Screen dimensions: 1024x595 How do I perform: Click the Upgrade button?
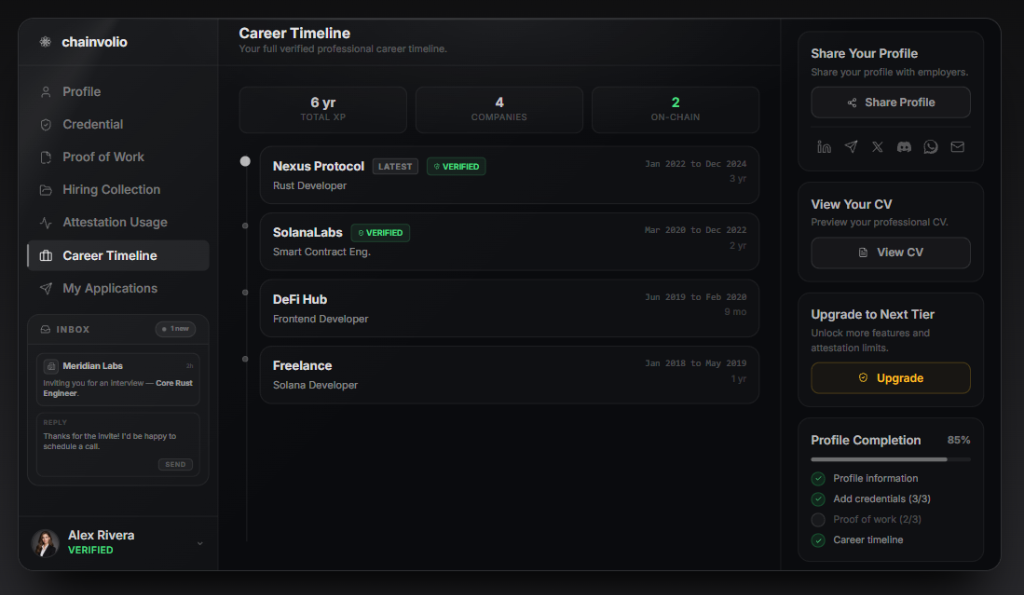(x=890, y=378)
